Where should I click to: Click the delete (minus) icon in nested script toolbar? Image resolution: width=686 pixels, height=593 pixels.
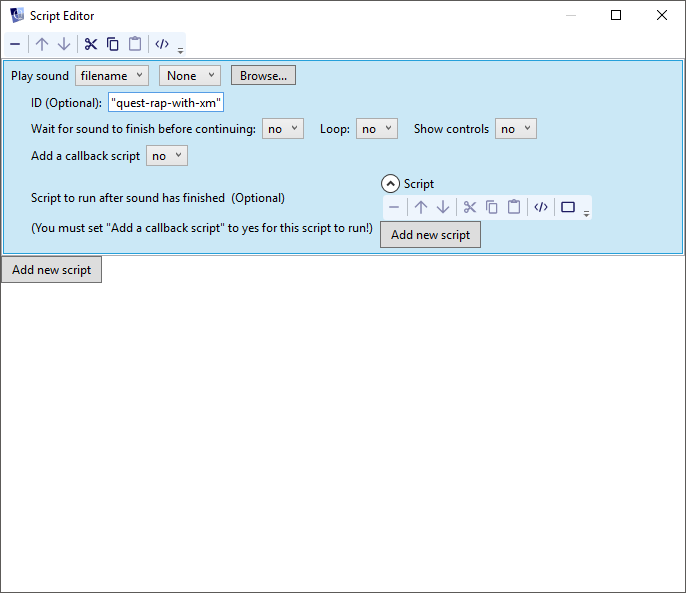pos(394,207)
